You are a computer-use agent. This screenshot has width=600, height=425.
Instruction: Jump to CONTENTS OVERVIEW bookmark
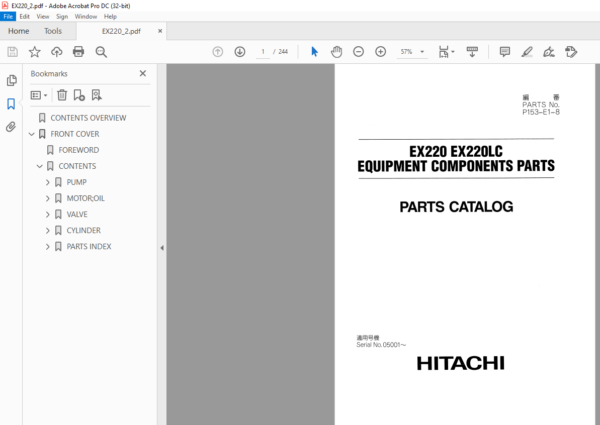[x=88, y=118]
